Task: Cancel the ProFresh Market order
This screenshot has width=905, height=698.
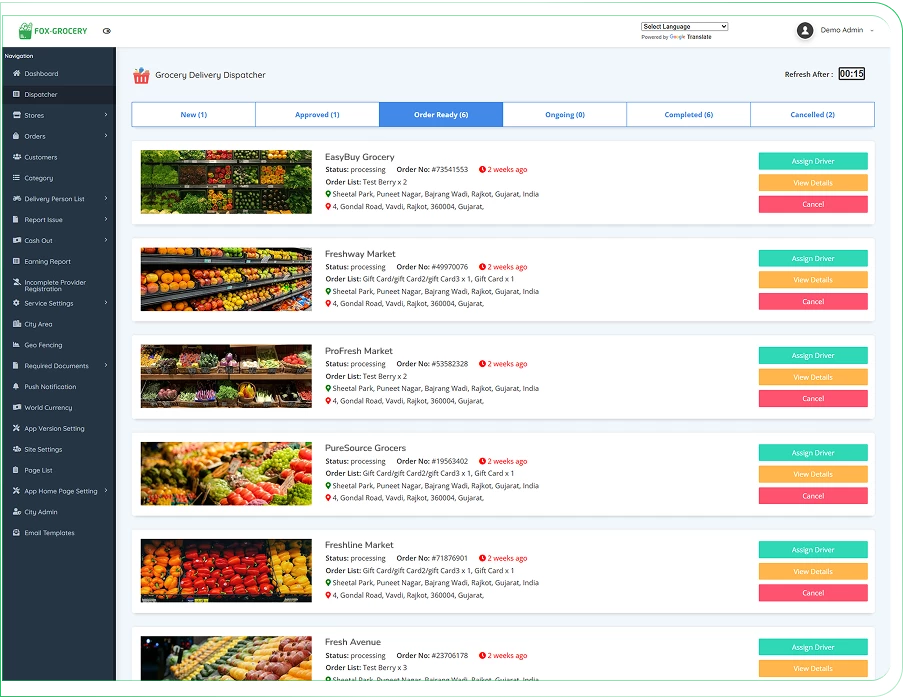Action: (813, 398)
